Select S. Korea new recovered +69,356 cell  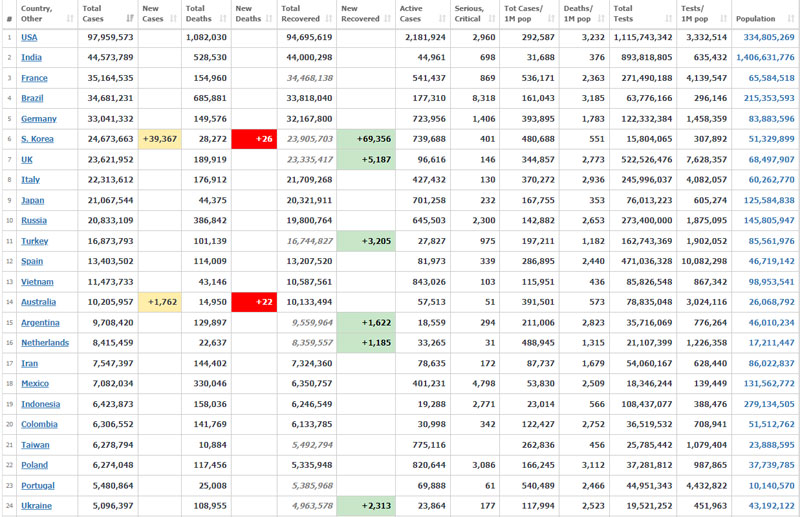click(366, 139)
